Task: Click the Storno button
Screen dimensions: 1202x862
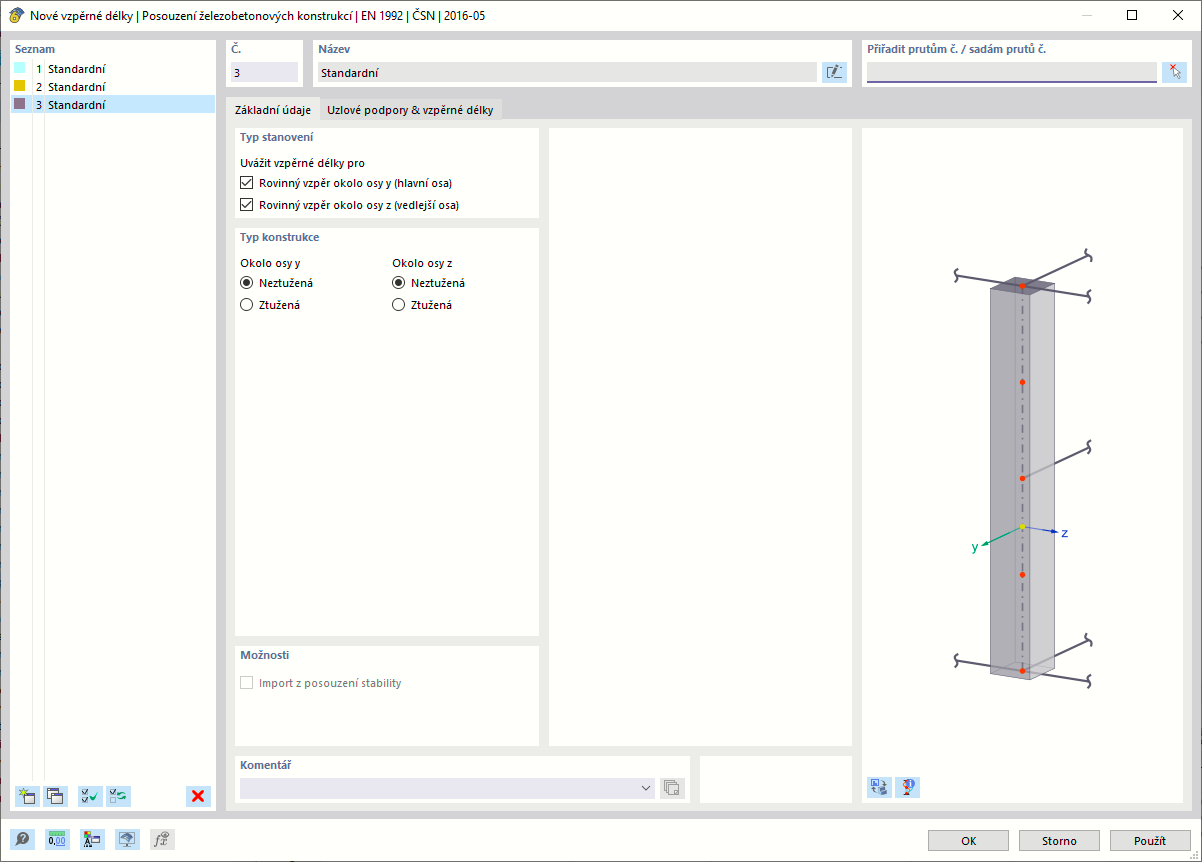Action: click(1059, 841)
